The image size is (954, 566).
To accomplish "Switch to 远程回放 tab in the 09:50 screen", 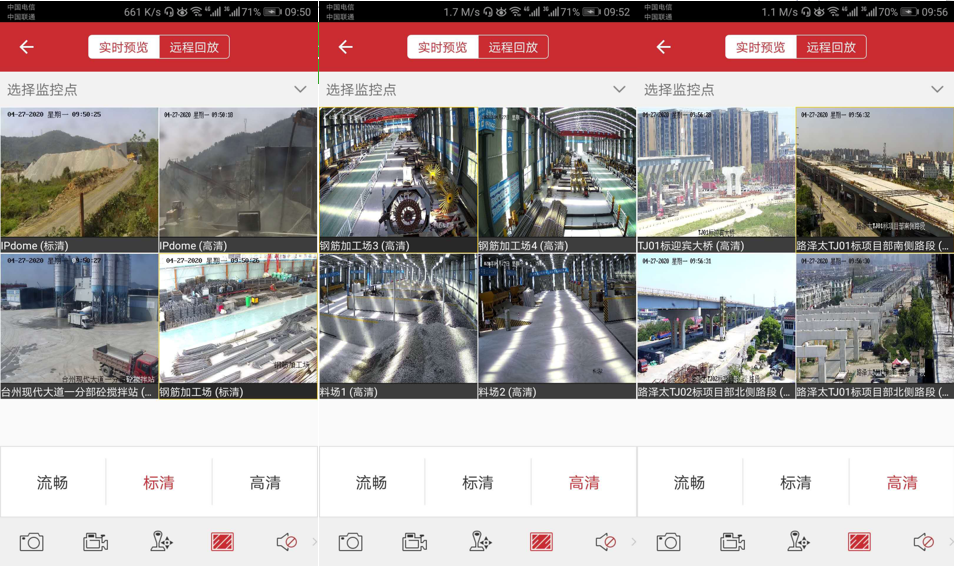I will pyautogui.click(x=194, y=47).
